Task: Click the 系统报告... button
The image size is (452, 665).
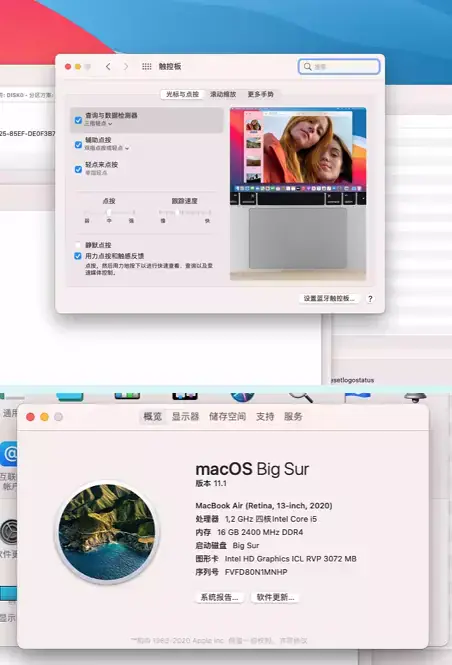Action: click(219, 597)
